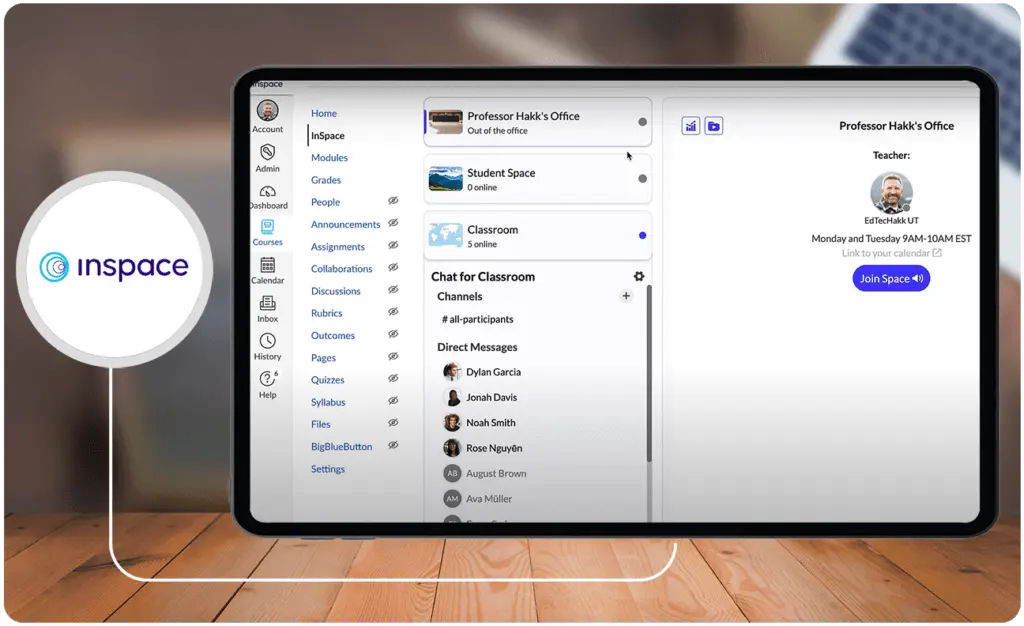Open the Courses sidebar icon
Screen dimensions: 1024x626
(267, 227)
